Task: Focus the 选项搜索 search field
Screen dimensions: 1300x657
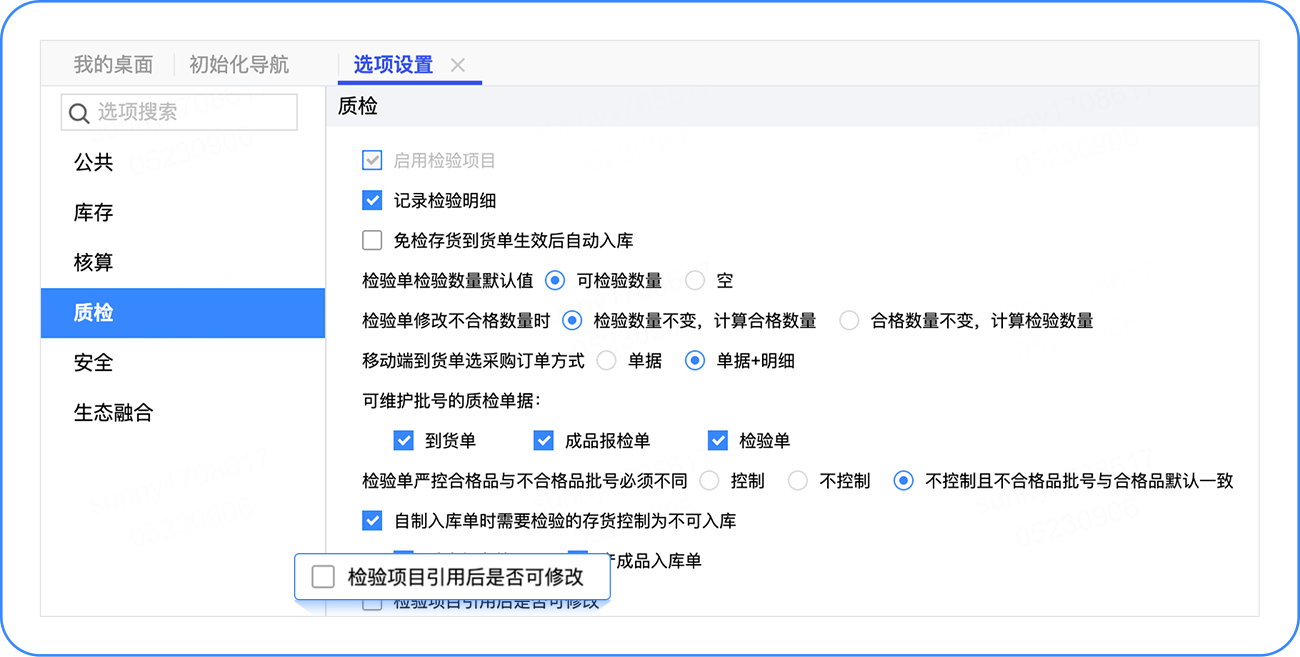Action: (x=179, y=112)
